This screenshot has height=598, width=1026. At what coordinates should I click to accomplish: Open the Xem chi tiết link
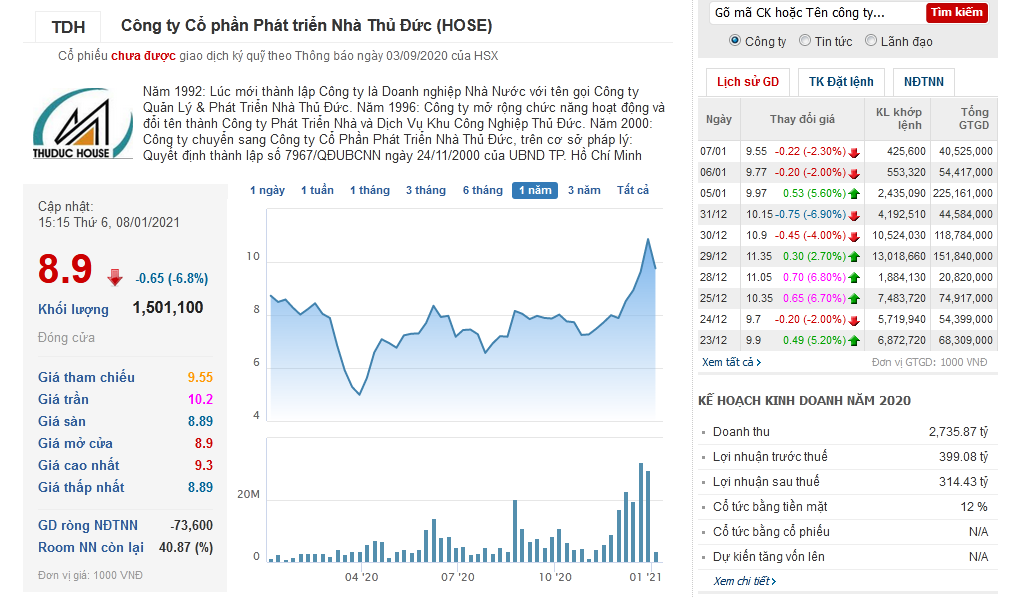pyautogui.click(x=745, y=581)
